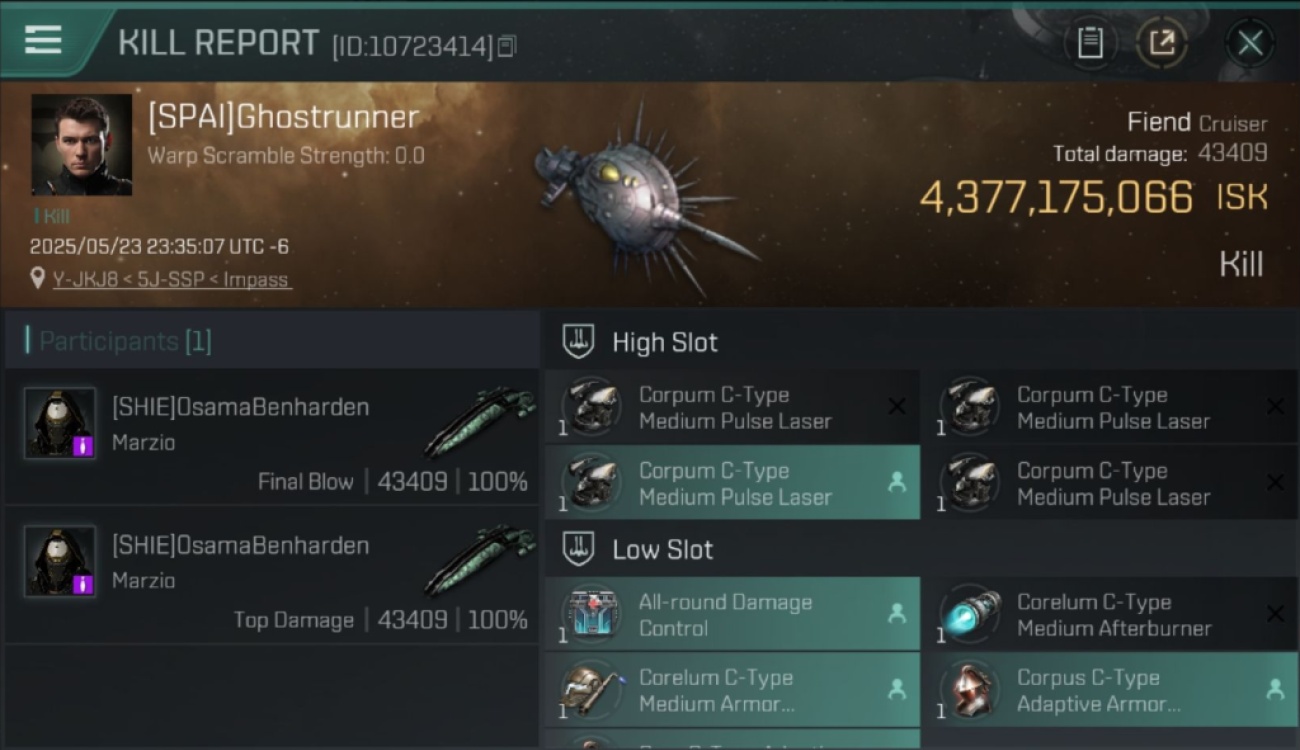
Task: Select the Corelum C-Type Medium Armor module
Action: tap(732, 690)
